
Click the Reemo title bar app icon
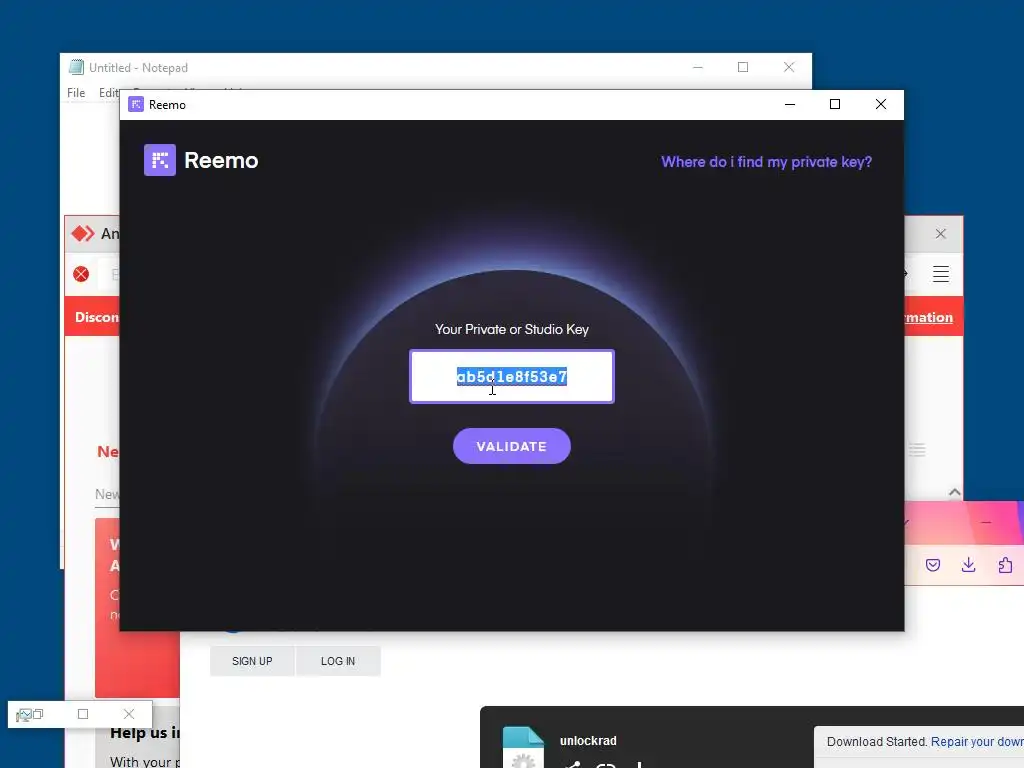point(136,104)
